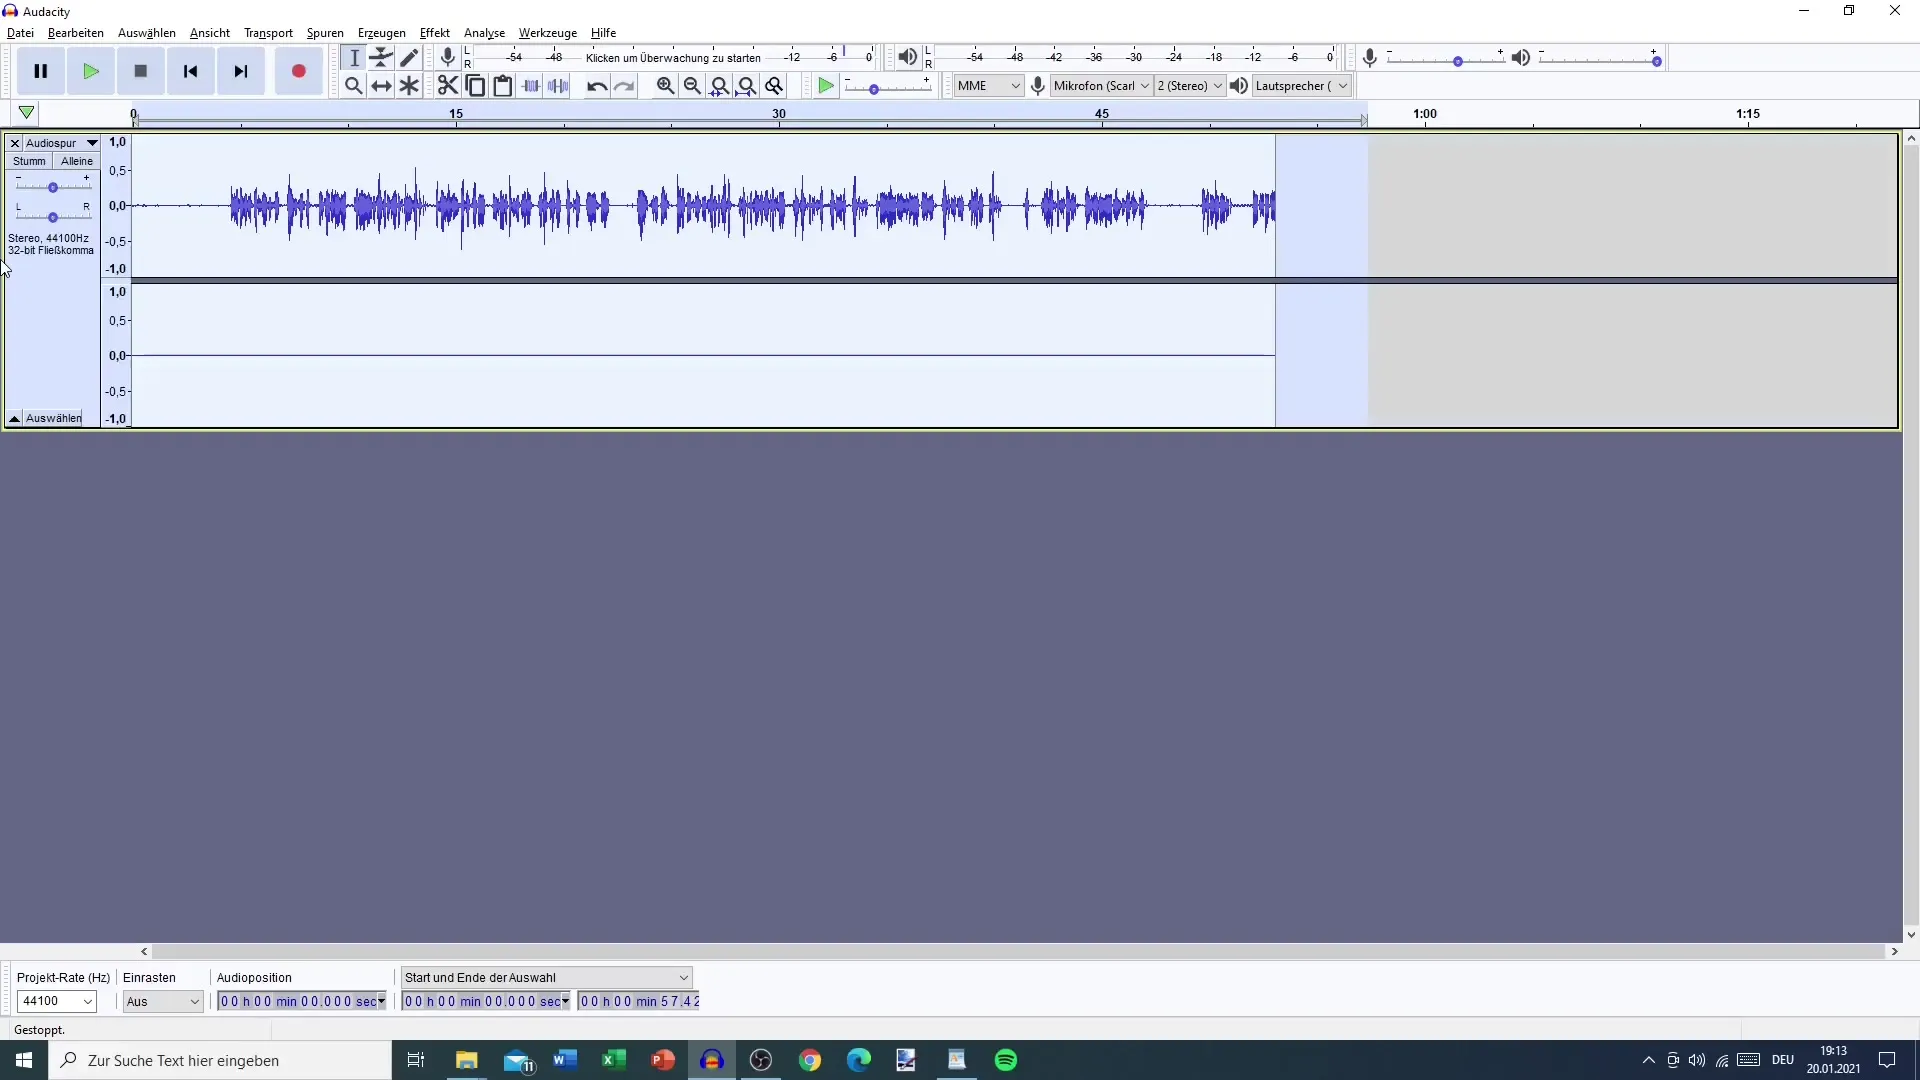Click the horizontal scrollbar right arrow
The image size is (1920, 1080).
1894,952
